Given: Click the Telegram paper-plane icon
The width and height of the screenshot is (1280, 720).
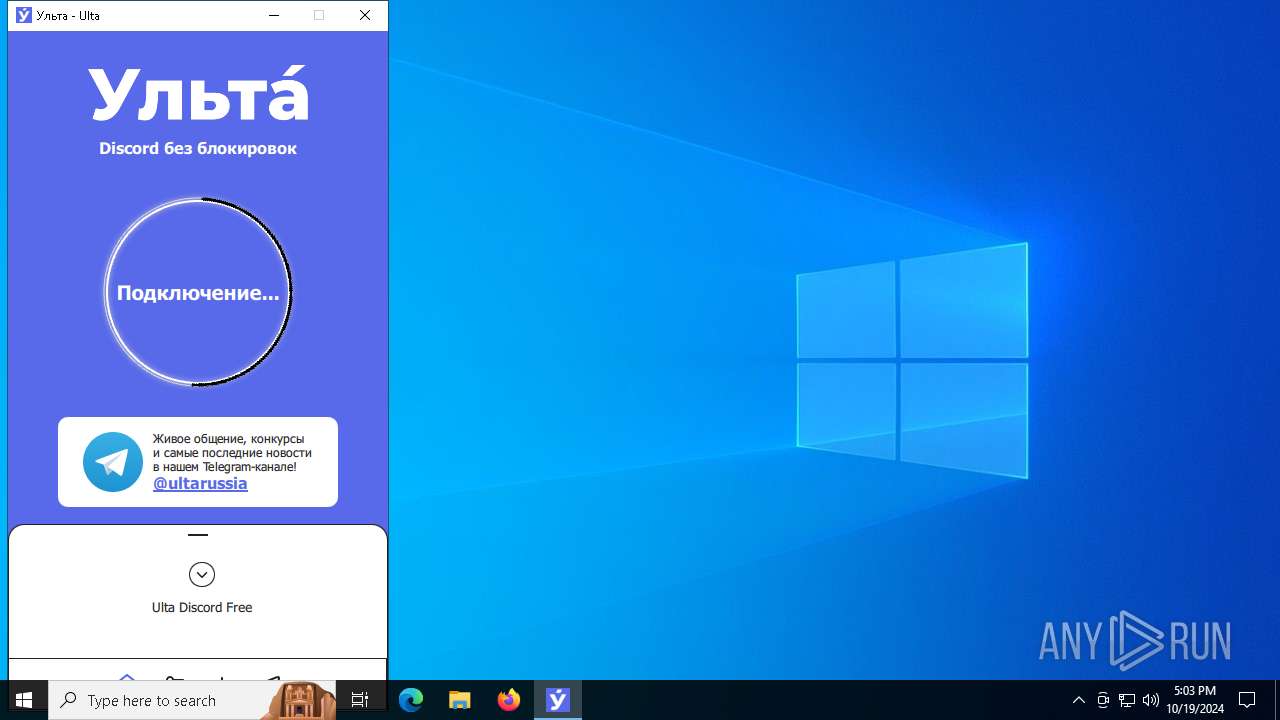Looking at the screenshot, I should tap(113, 462).
